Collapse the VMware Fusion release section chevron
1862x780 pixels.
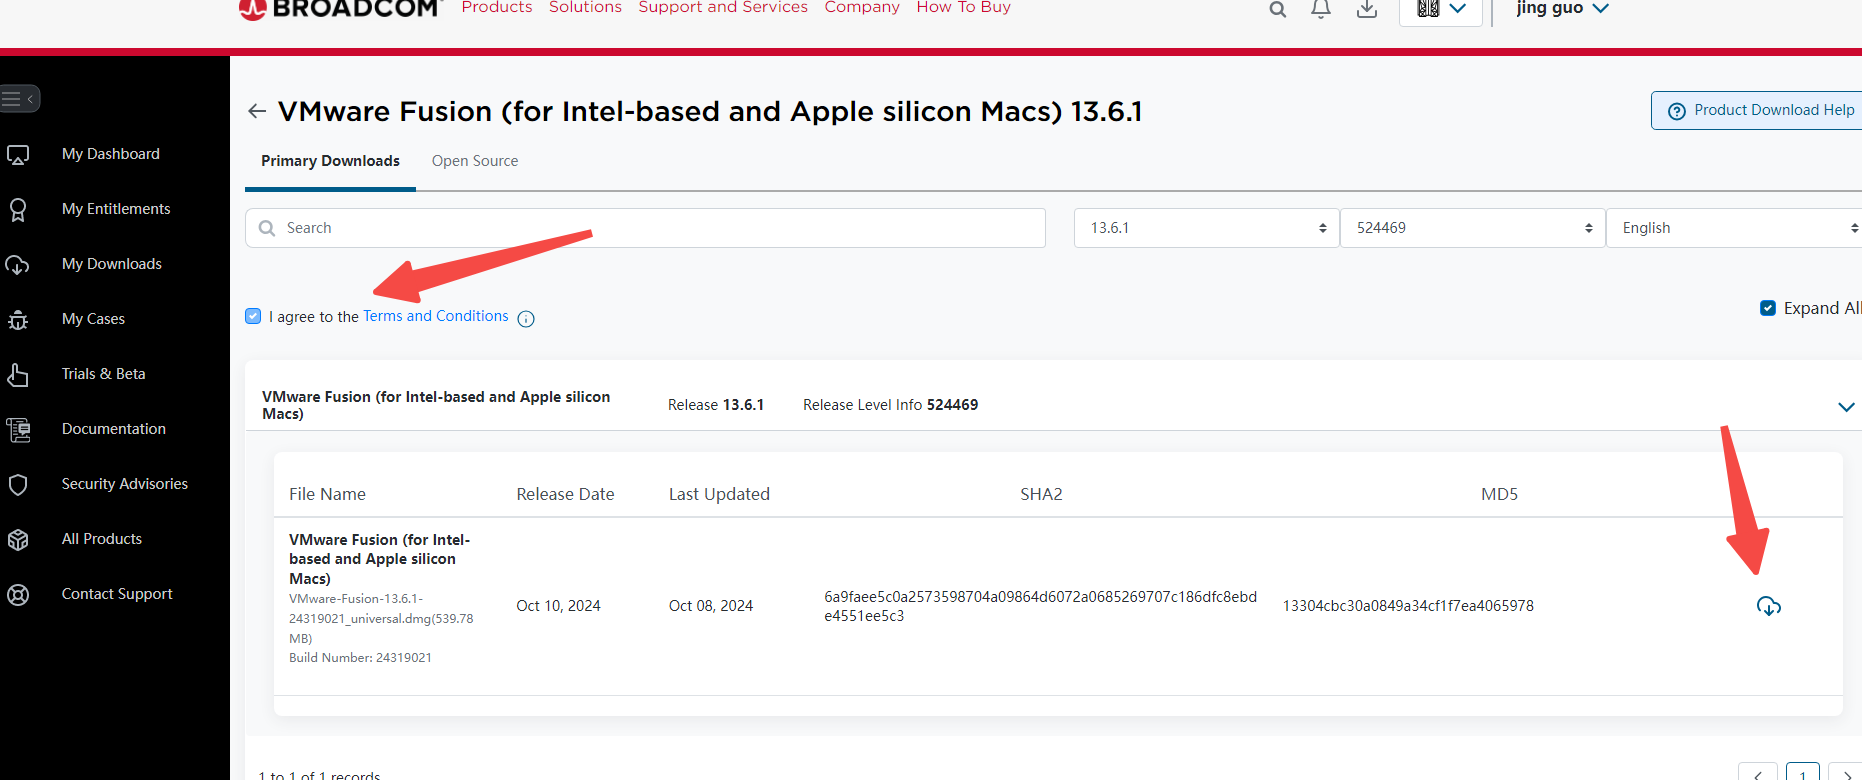(1846, 406)
